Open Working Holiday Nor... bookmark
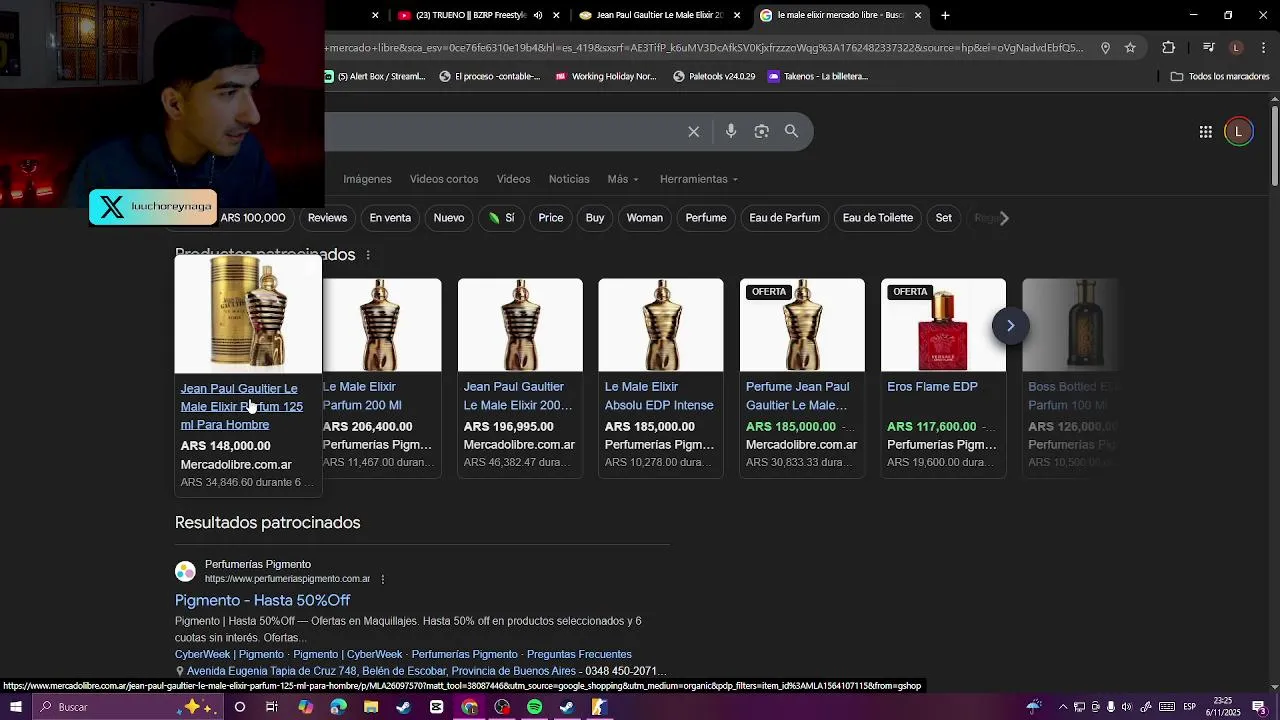The height and width of the screenshot is (720, 1280). [606, 76]
